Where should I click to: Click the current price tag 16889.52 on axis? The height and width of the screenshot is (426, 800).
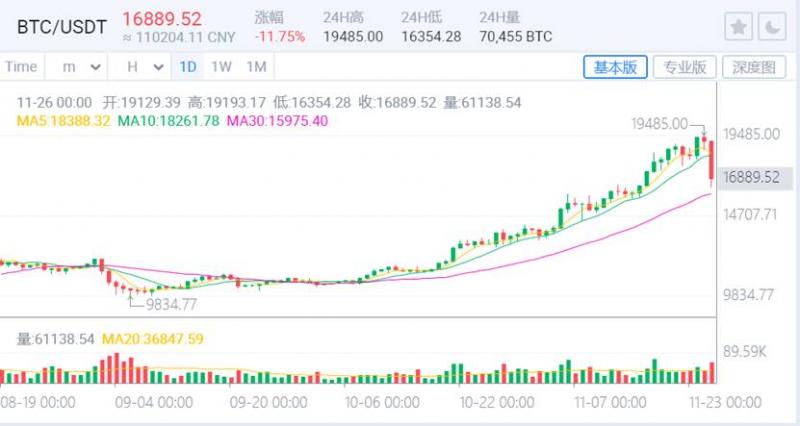click(x=750, y=177)
